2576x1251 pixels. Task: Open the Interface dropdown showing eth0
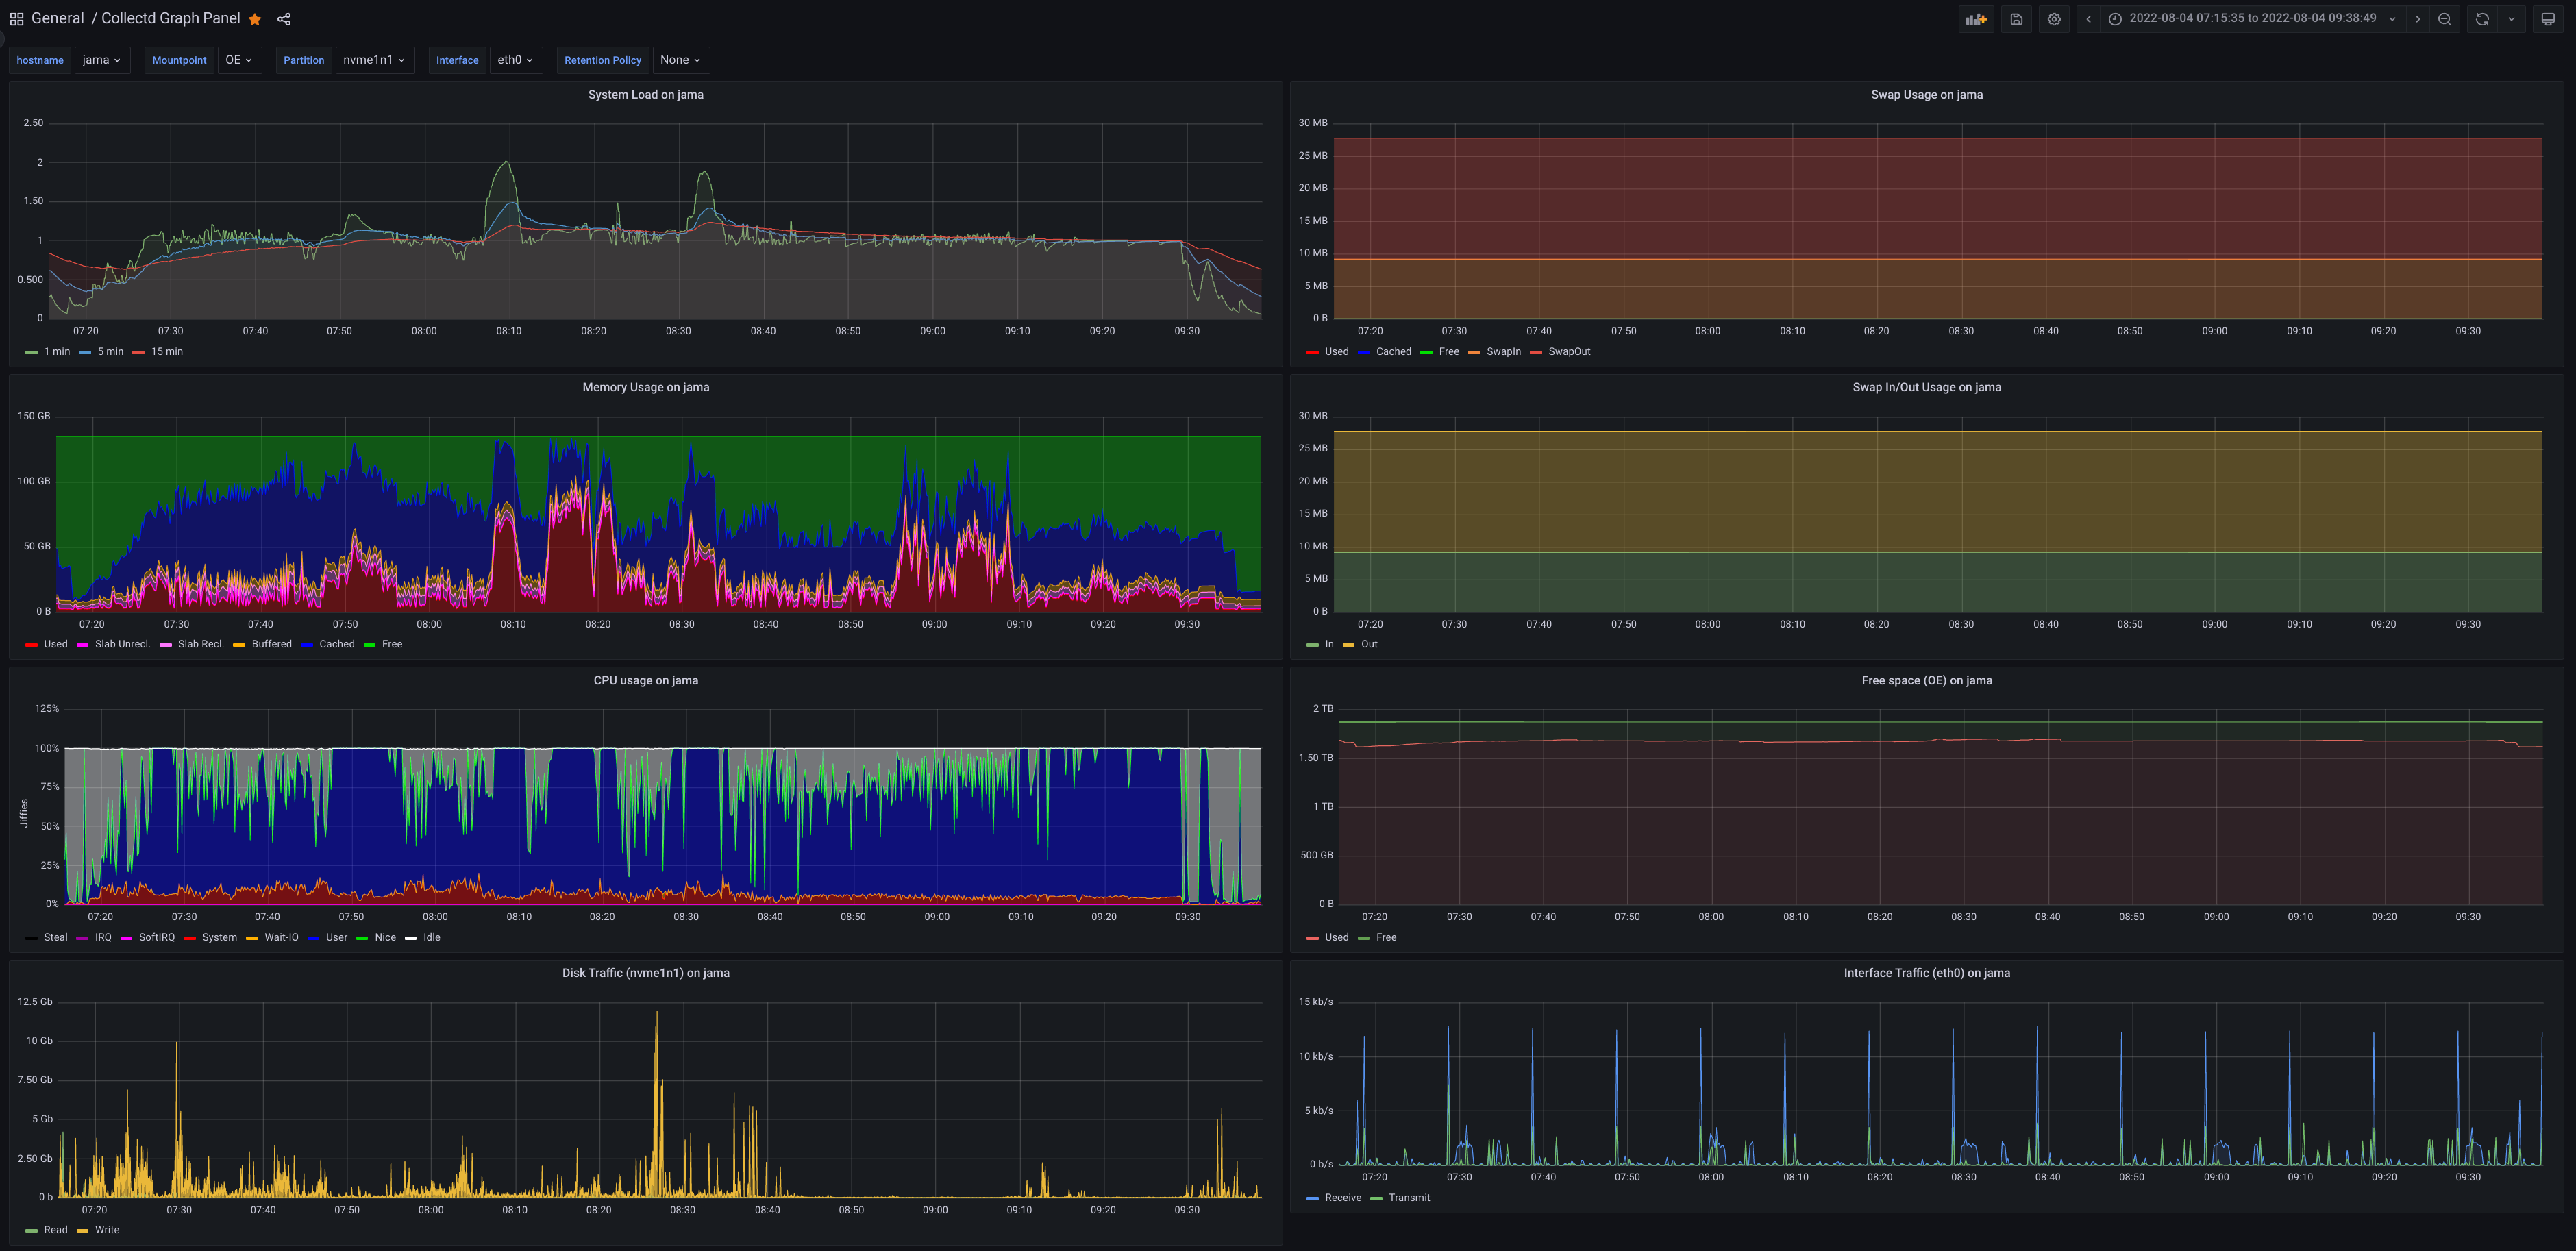pos(516,60)
